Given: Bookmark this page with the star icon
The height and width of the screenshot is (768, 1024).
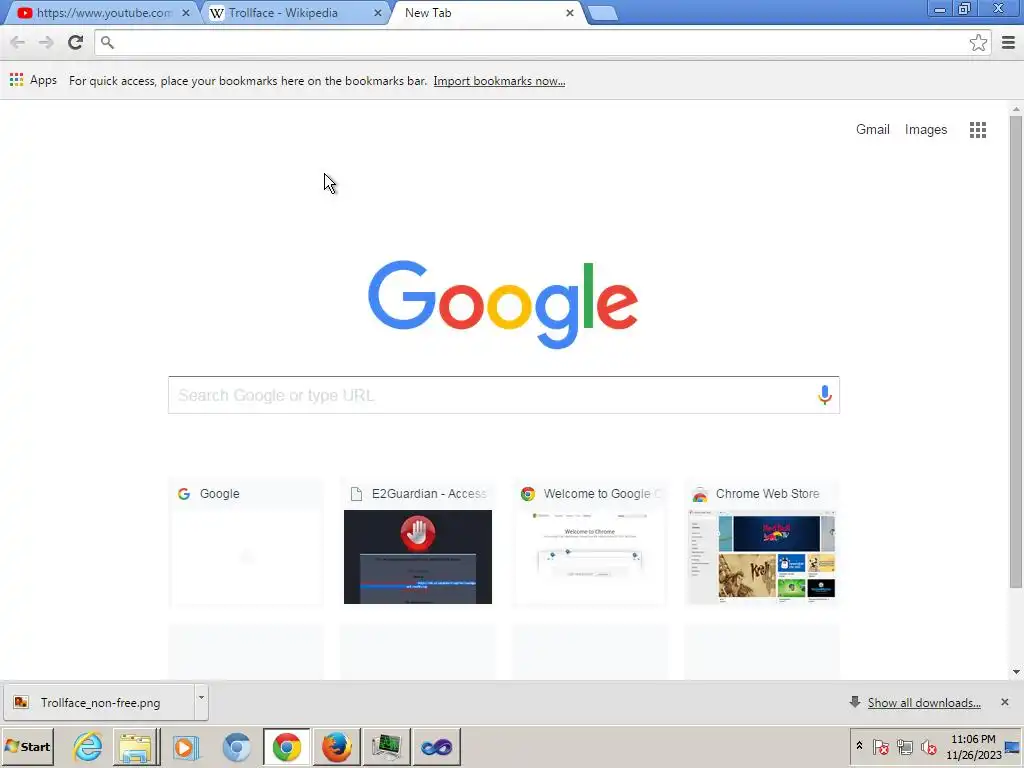Looking at the screenshot, I should coord(978,42).
